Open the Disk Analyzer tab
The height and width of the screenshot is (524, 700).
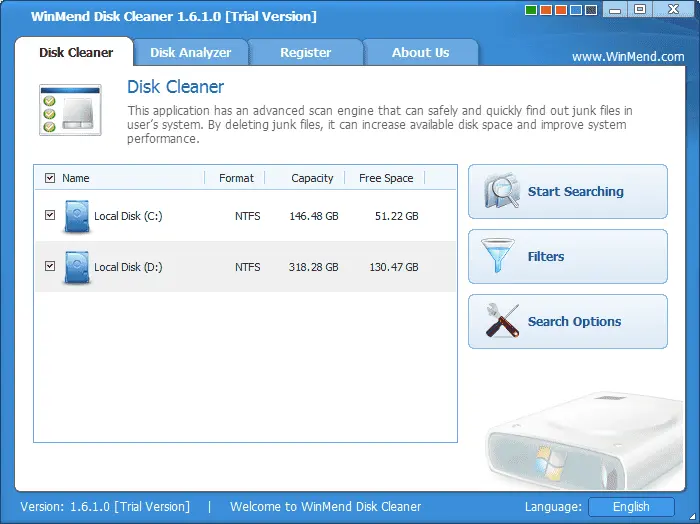click(x=191, y=53)
